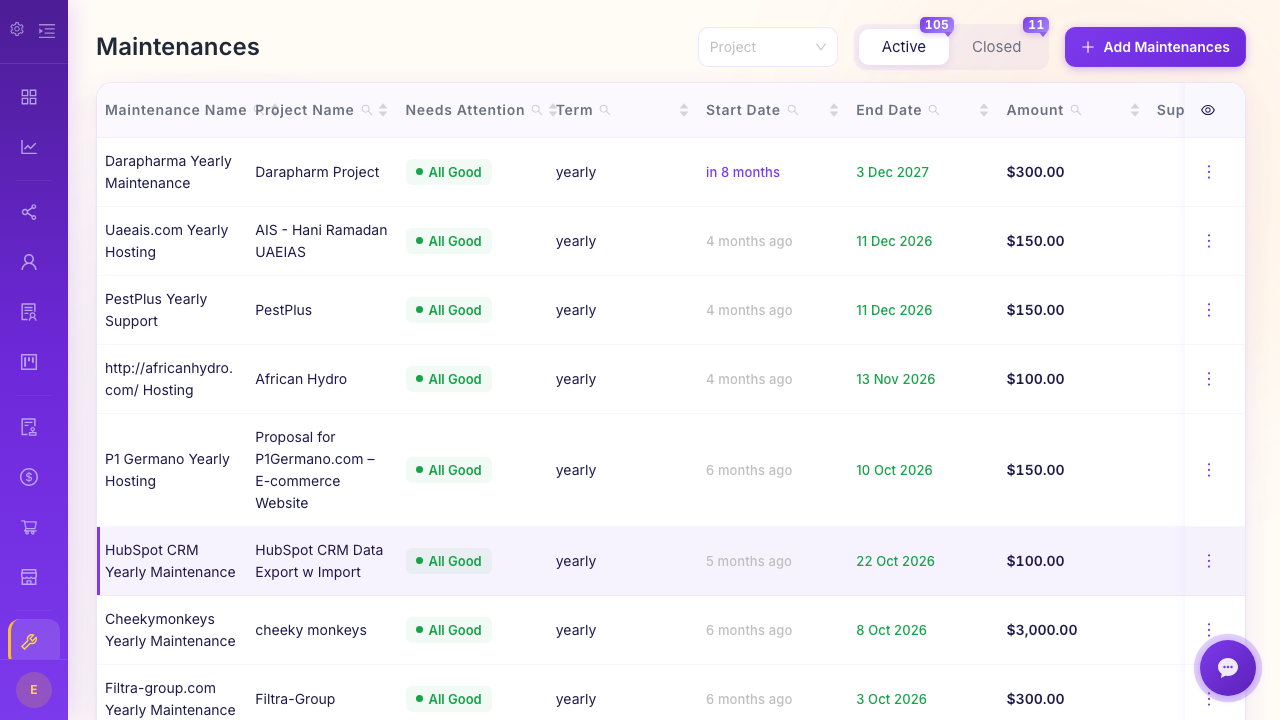Select the Active maintenances tab

click(x=903, y=46)
